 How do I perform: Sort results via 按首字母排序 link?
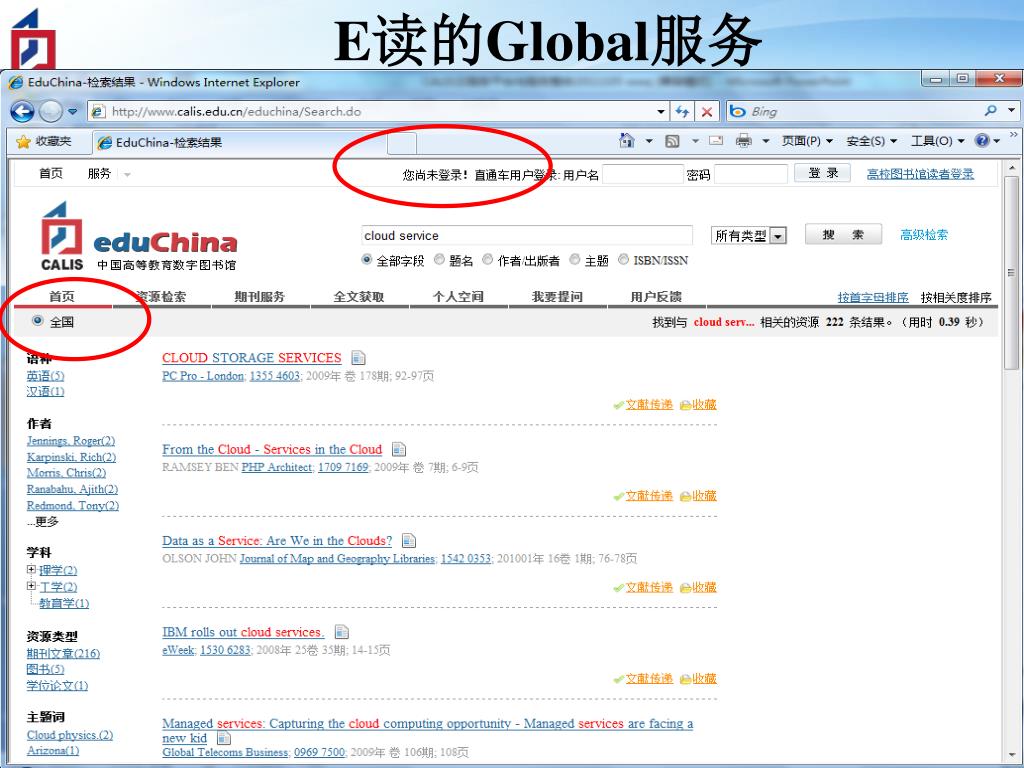tap(873, 297)
